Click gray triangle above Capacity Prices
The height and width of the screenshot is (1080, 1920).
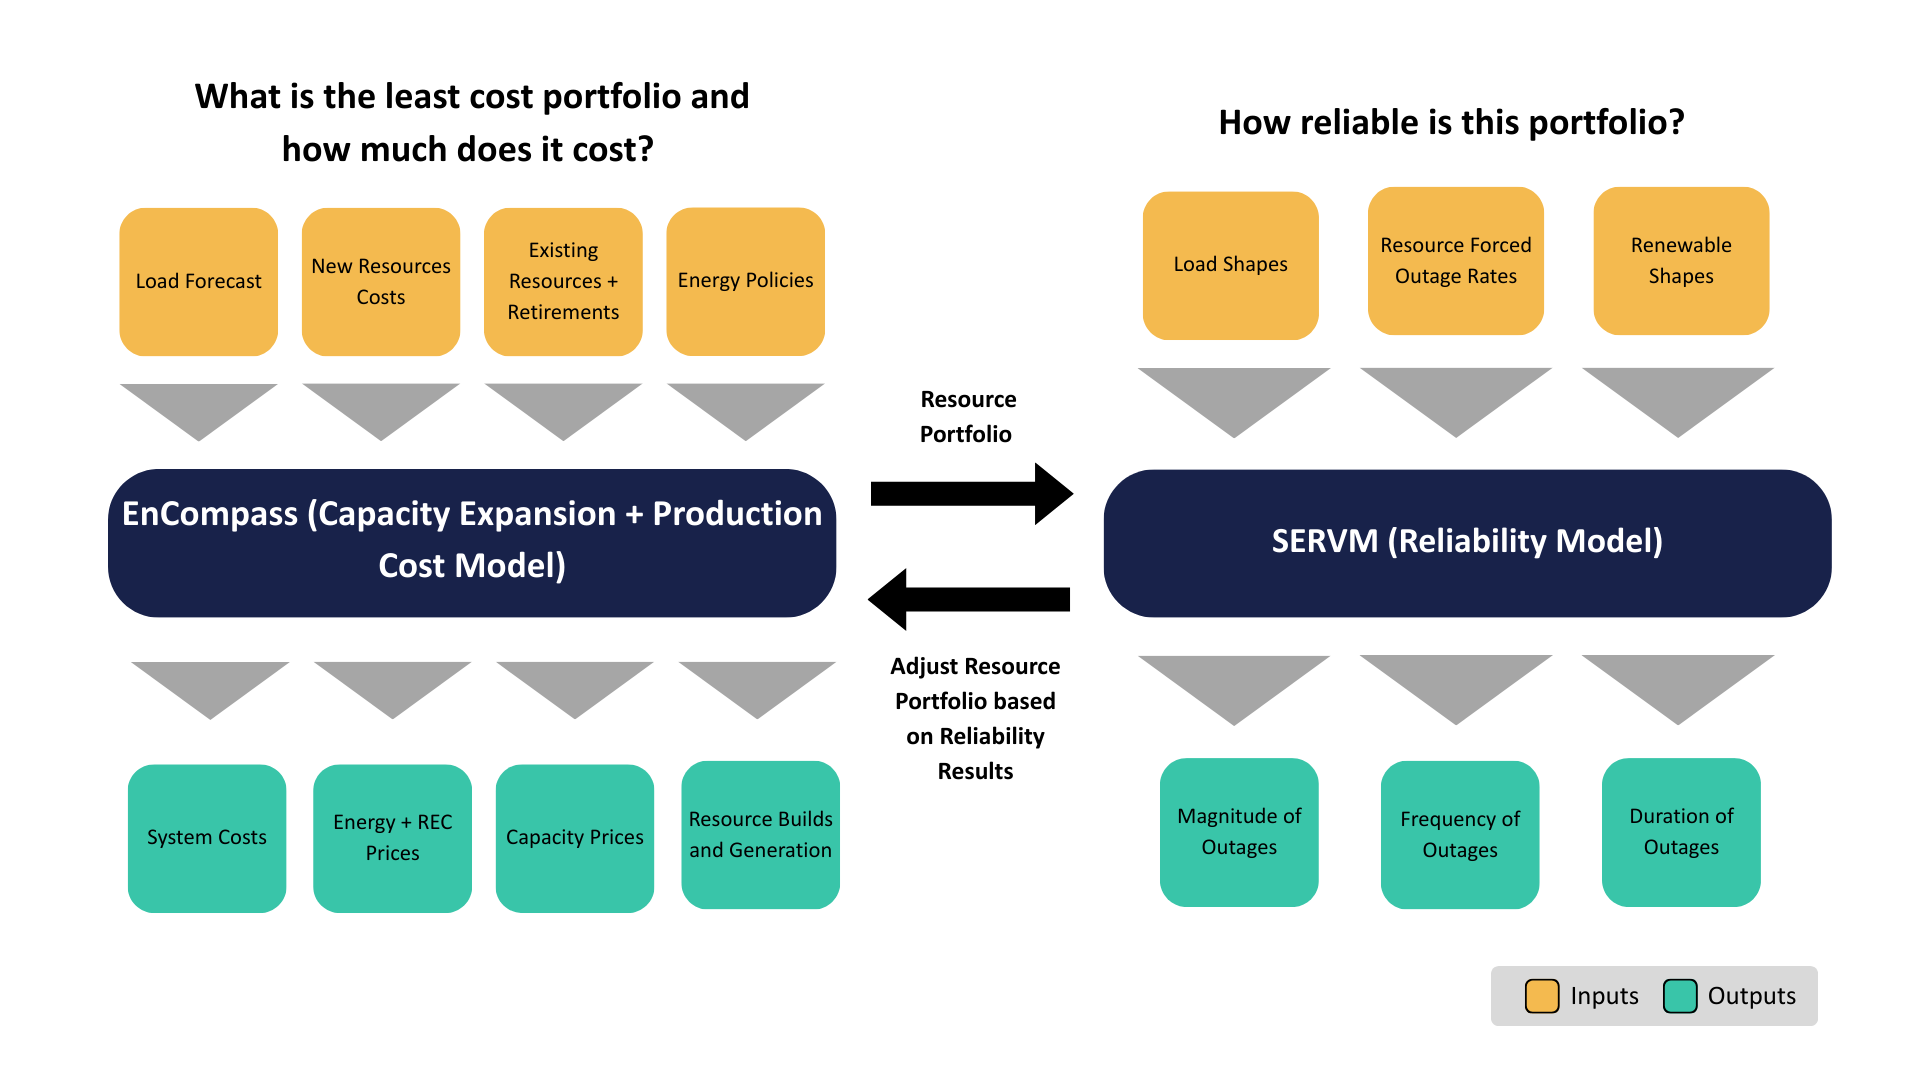point(575,685)
